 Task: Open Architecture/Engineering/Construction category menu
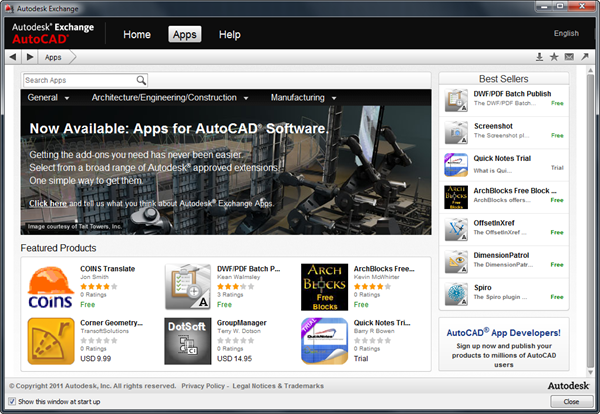[x=170, y=98]
